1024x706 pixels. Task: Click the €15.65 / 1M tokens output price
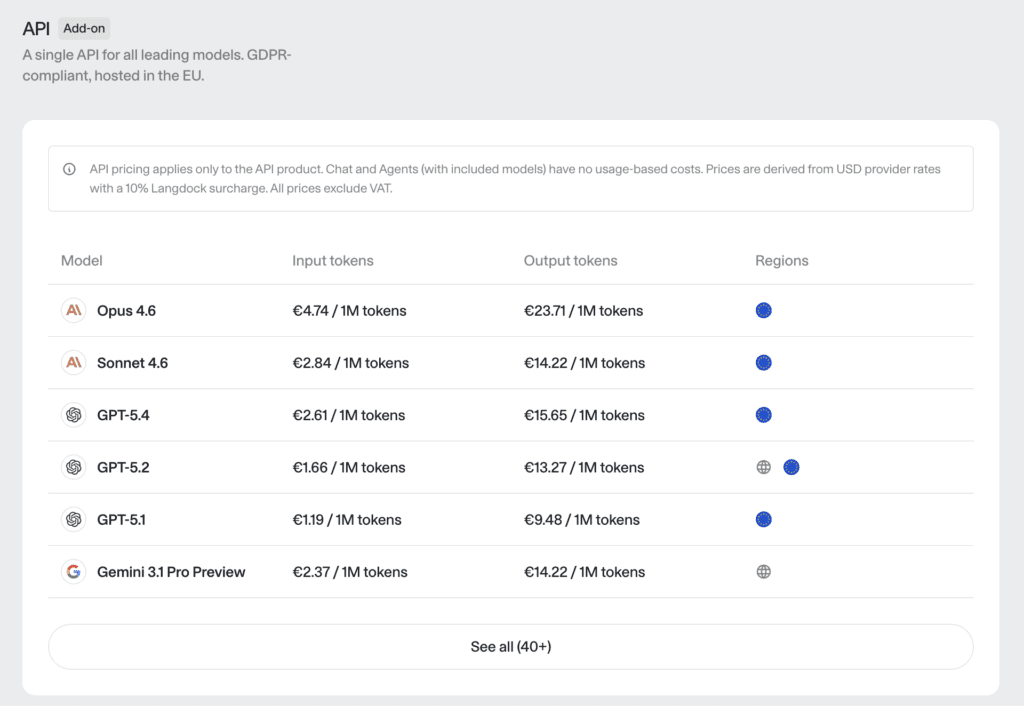584,415
